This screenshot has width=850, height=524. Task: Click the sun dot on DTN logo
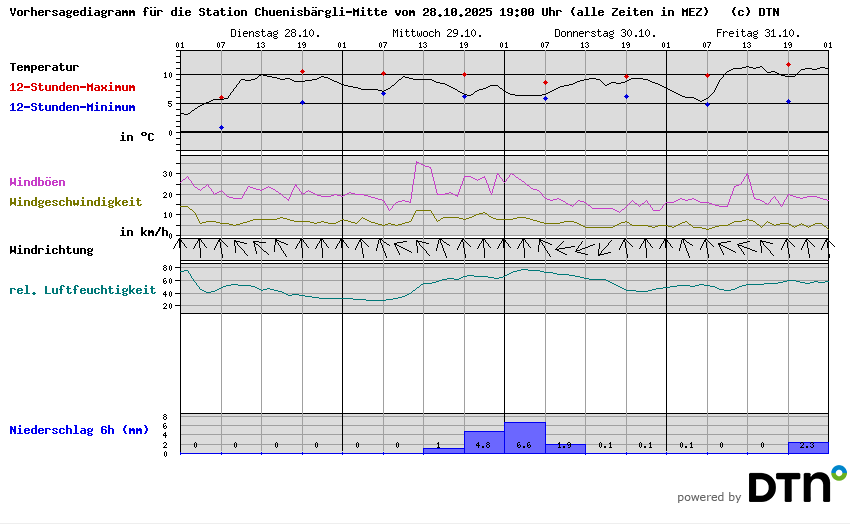point(839,471)
